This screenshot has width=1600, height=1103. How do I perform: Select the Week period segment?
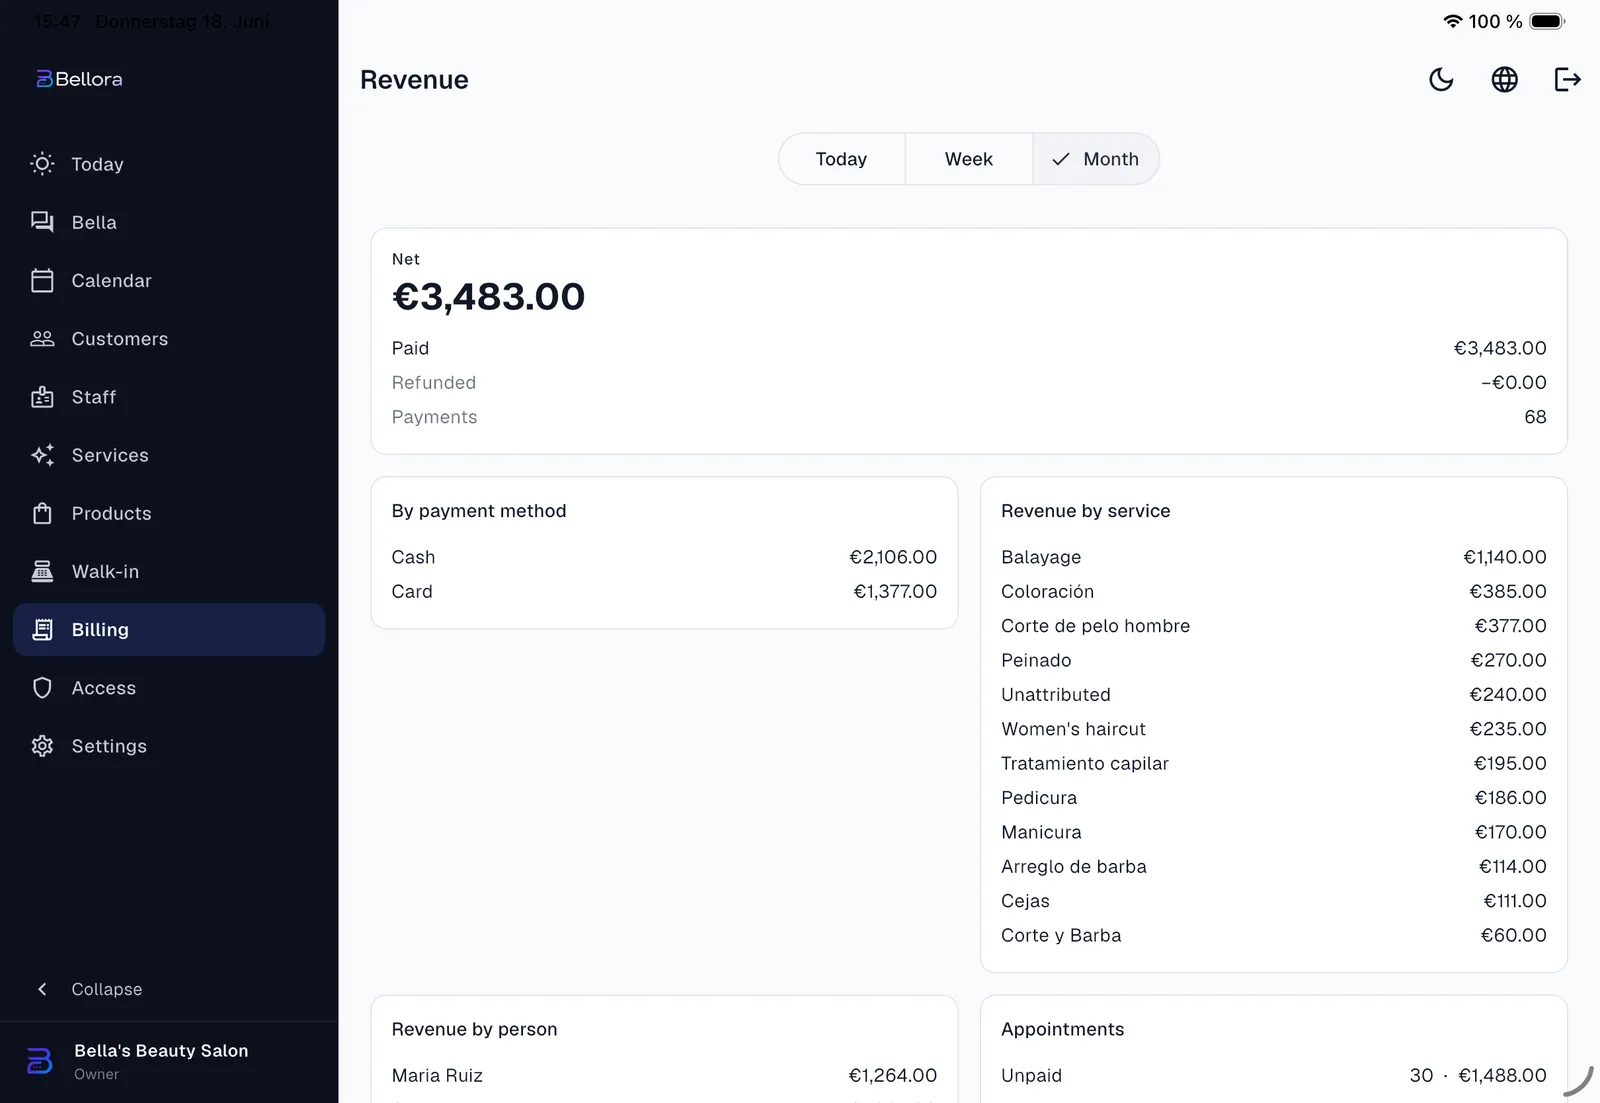click(969, 159)
